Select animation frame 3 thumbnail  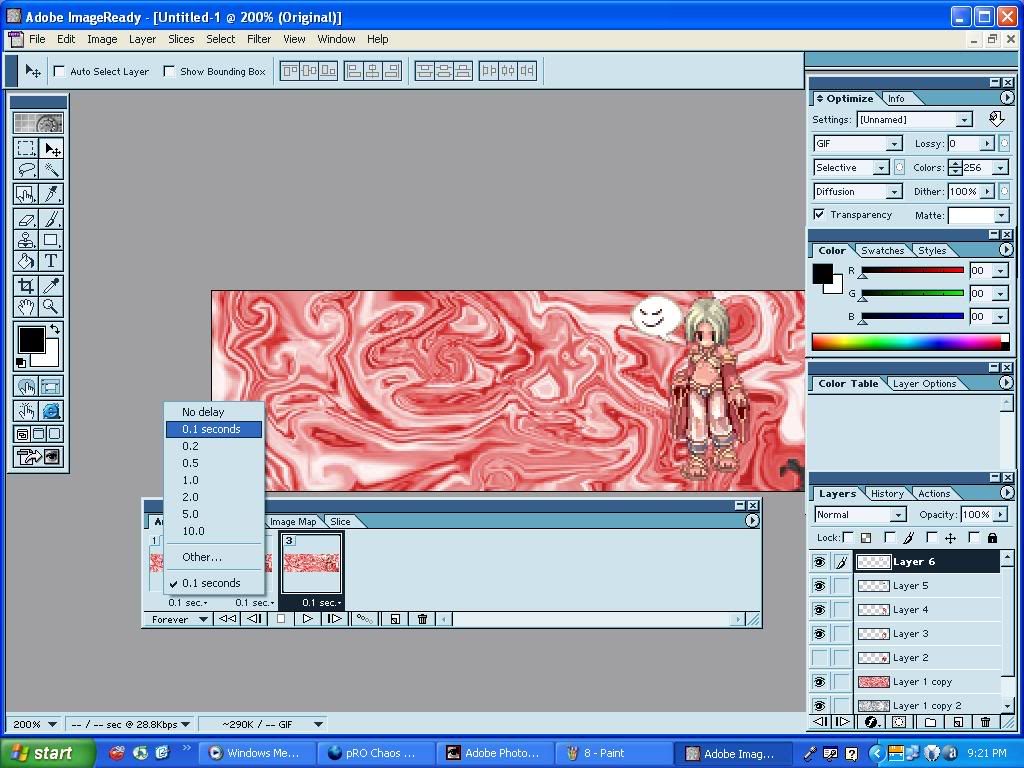(x=312, y=562)
